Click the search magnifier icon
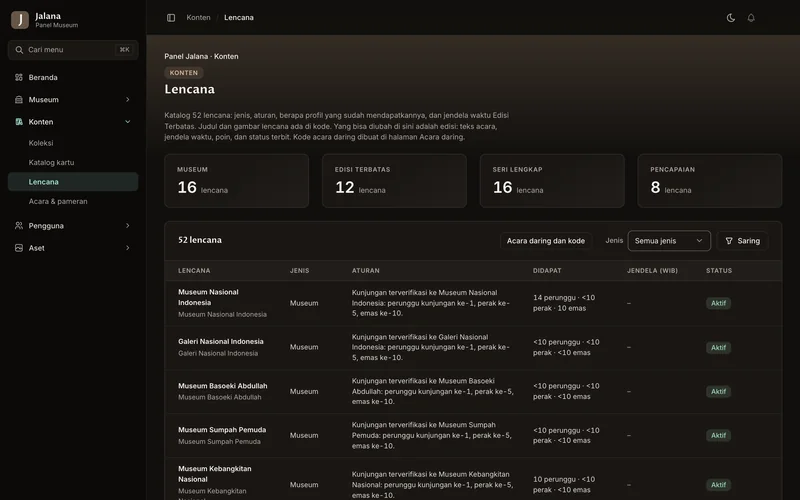Image resolution: width=800 pixels, height=500 pixels. [x=19, y=50]
